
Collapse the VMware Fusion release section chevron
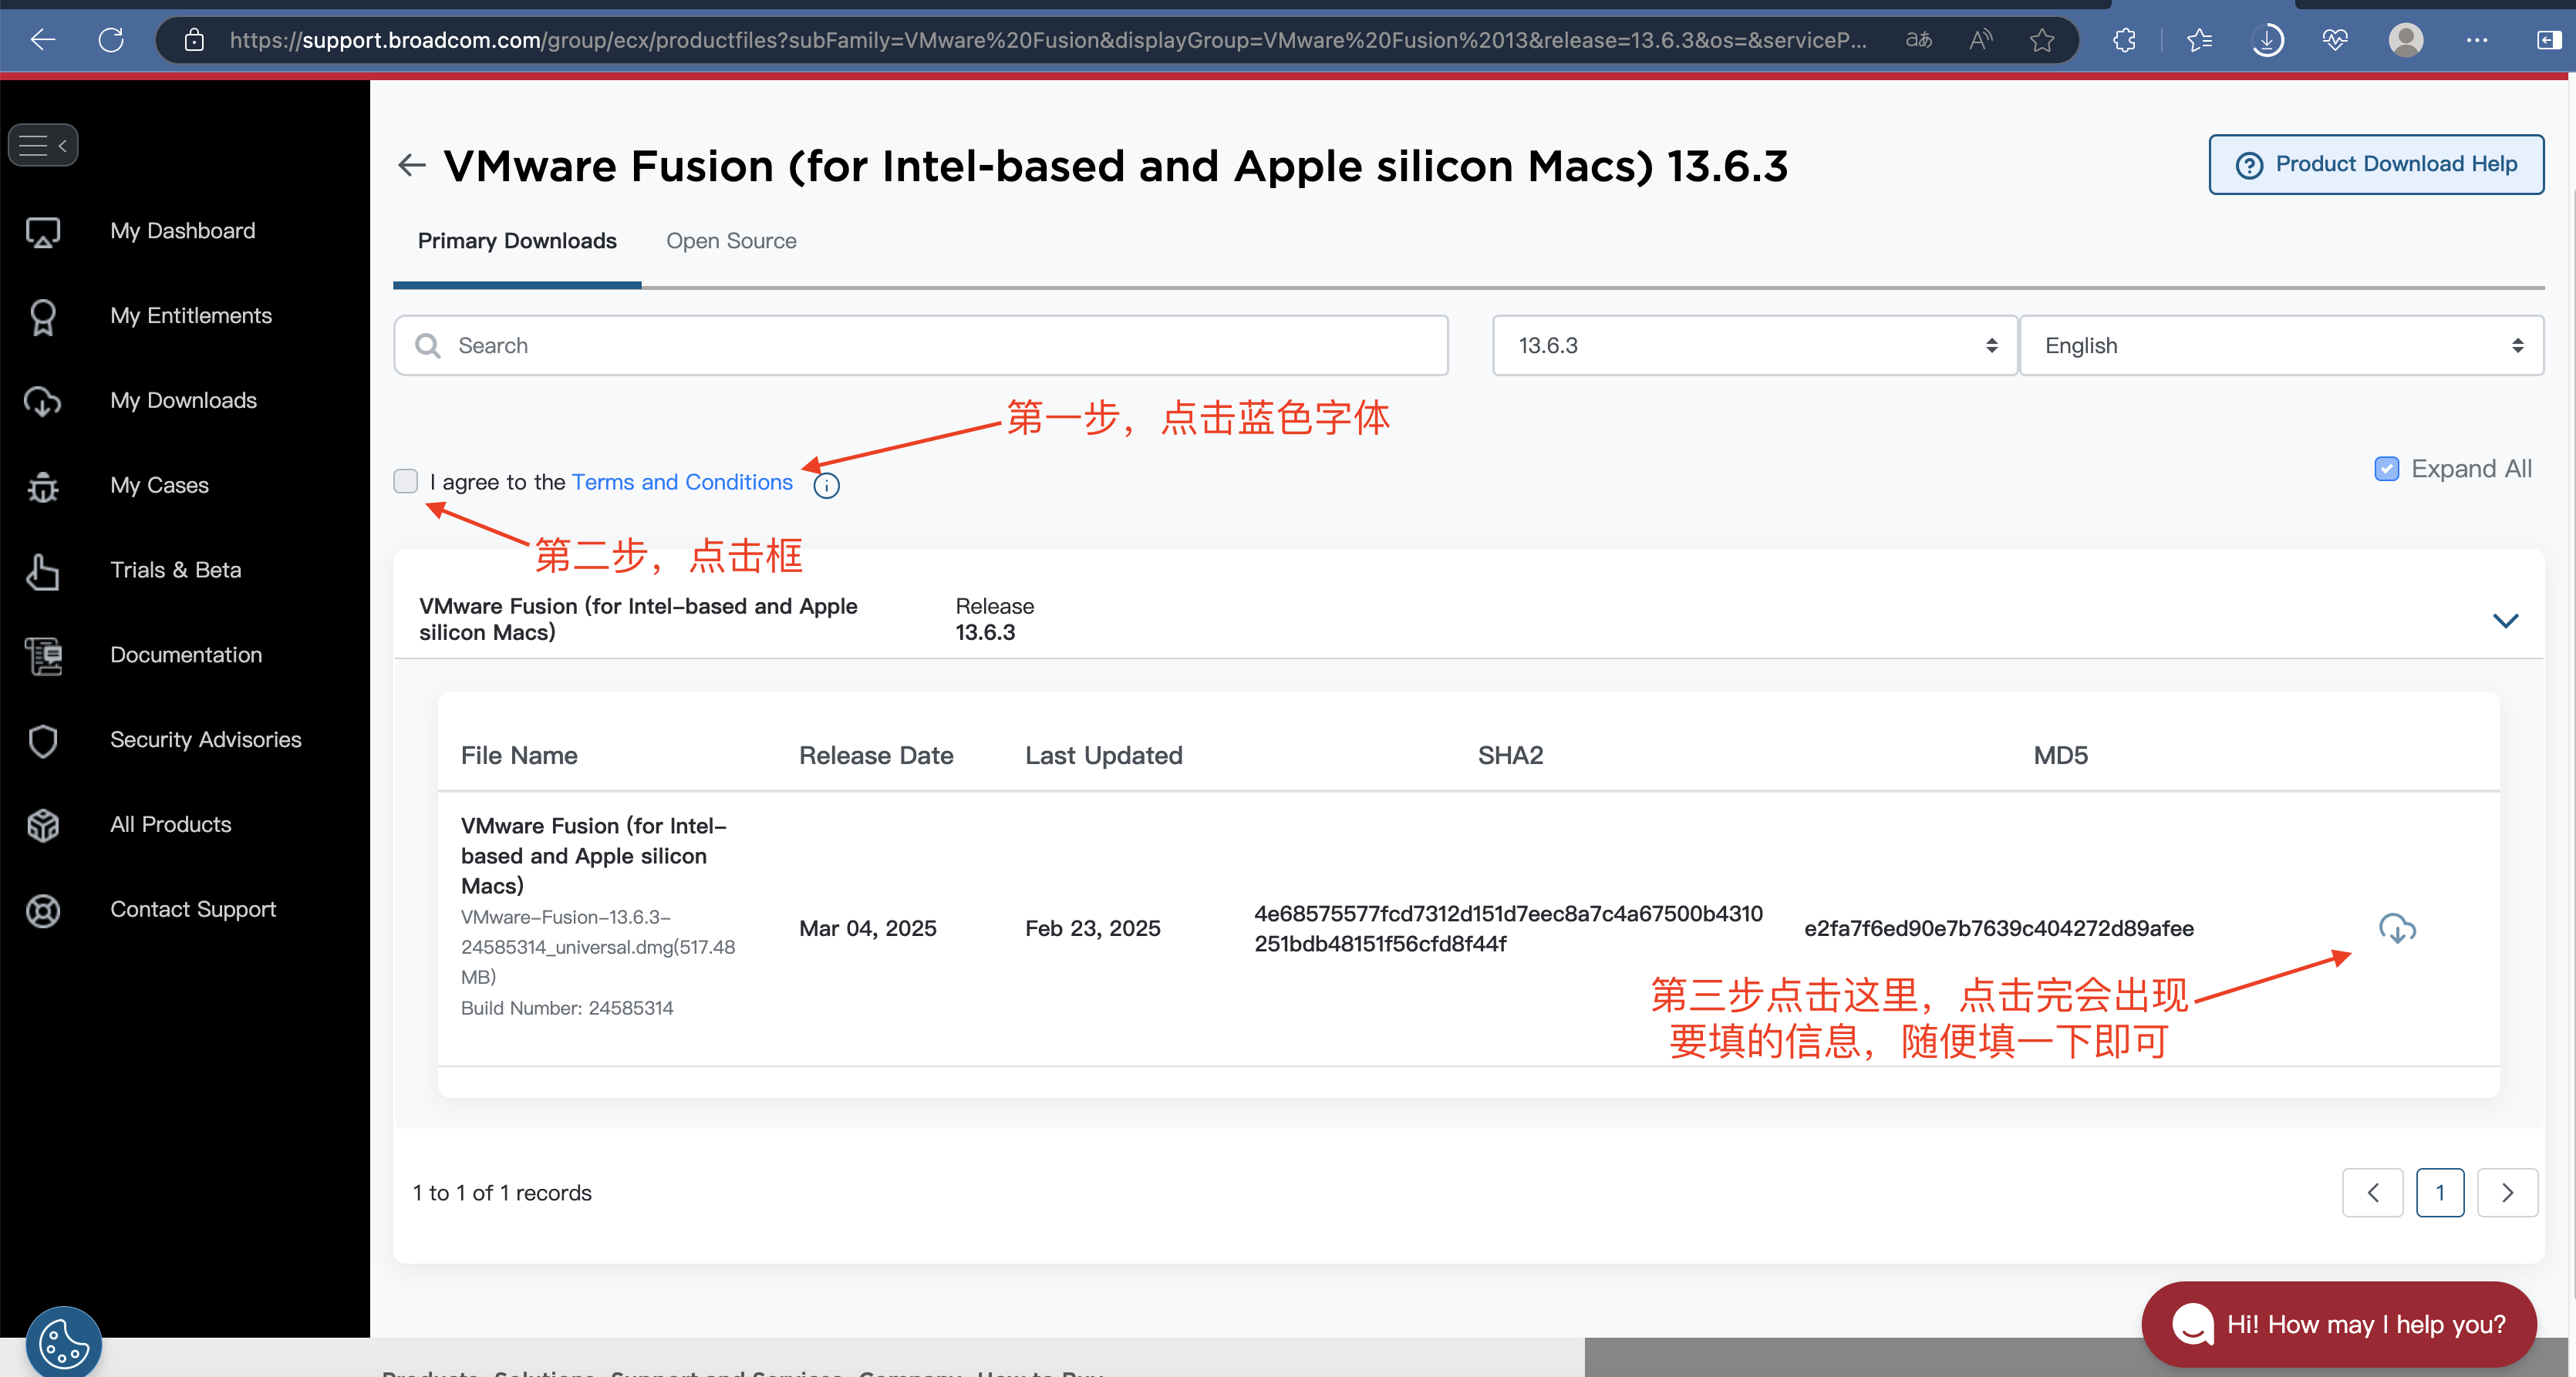click(x=2505, y=620)
